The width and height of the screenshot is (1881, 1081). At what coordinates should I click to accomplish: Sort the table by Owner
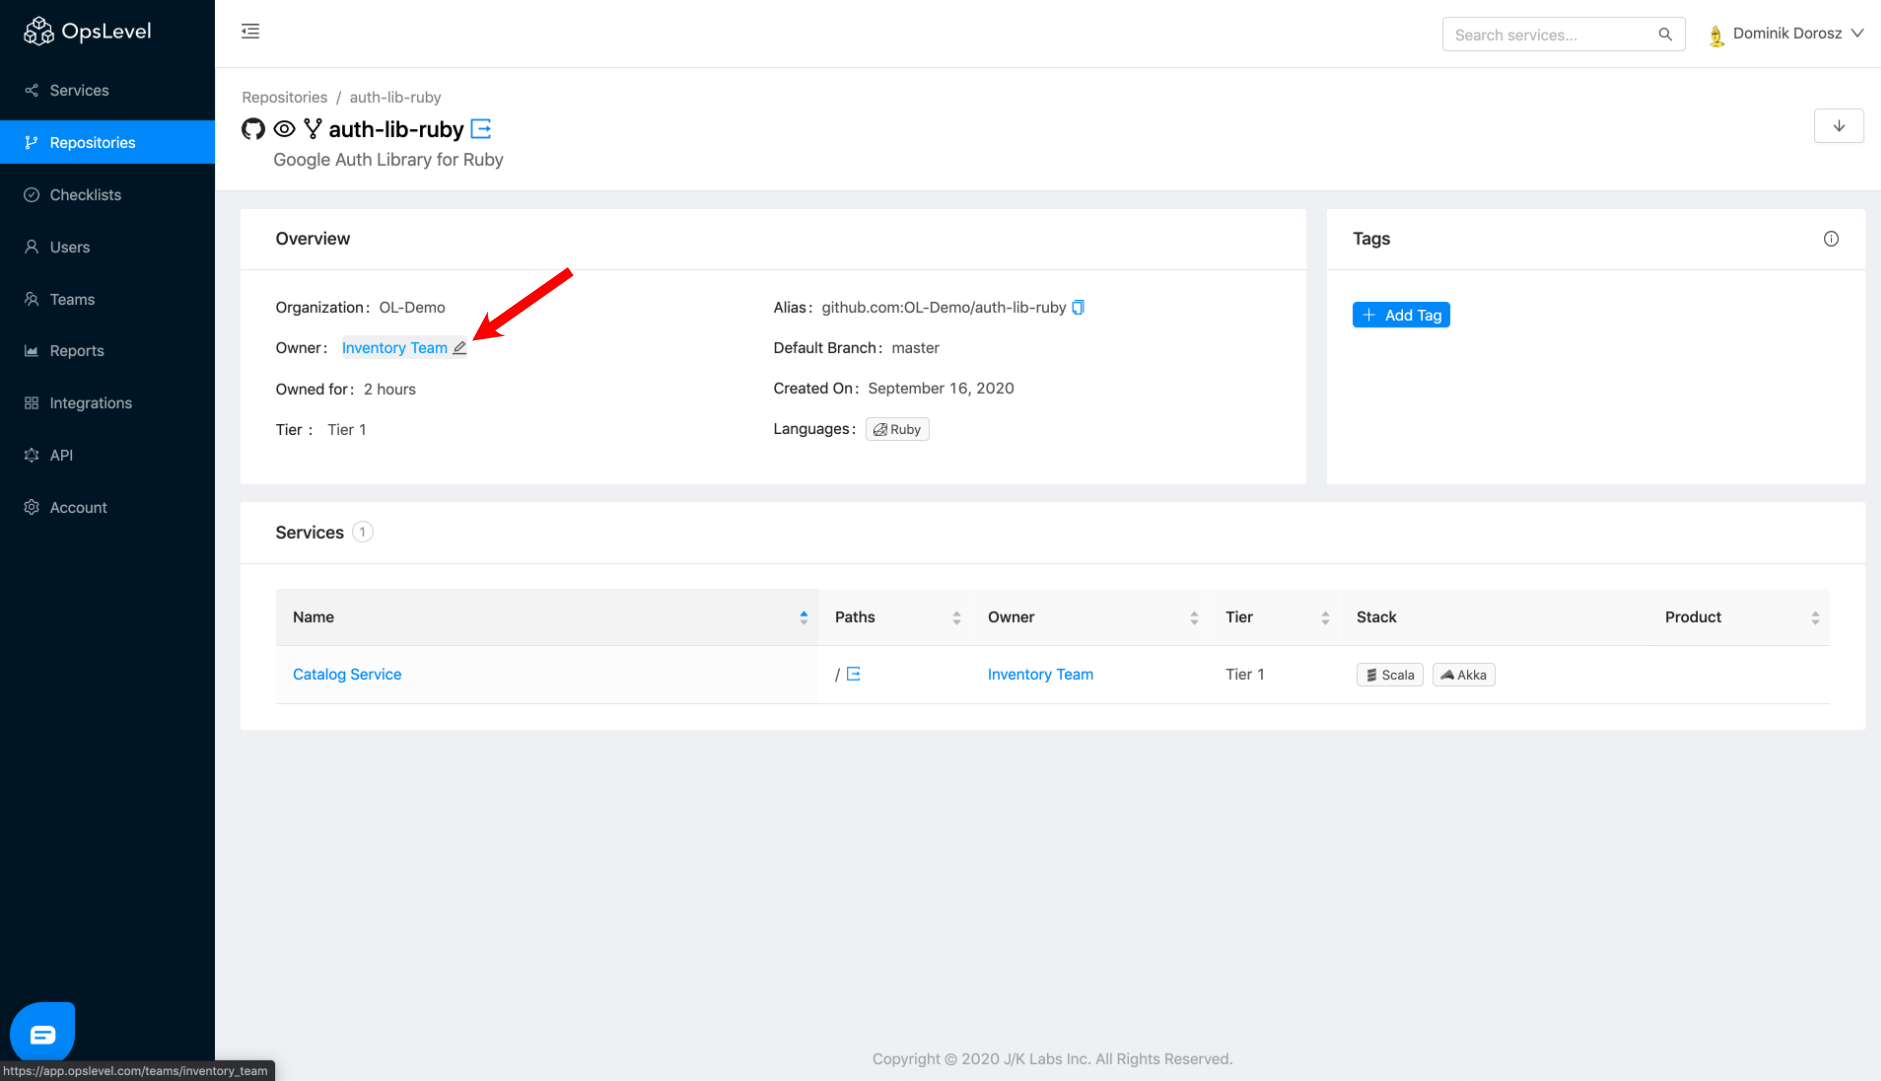click(x=1091, y=617)
